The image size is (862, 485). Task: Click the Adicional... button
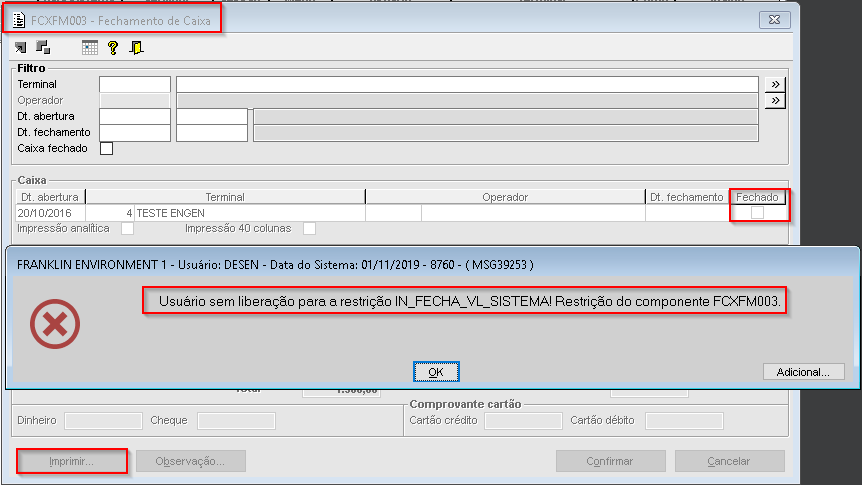[803, 372]
